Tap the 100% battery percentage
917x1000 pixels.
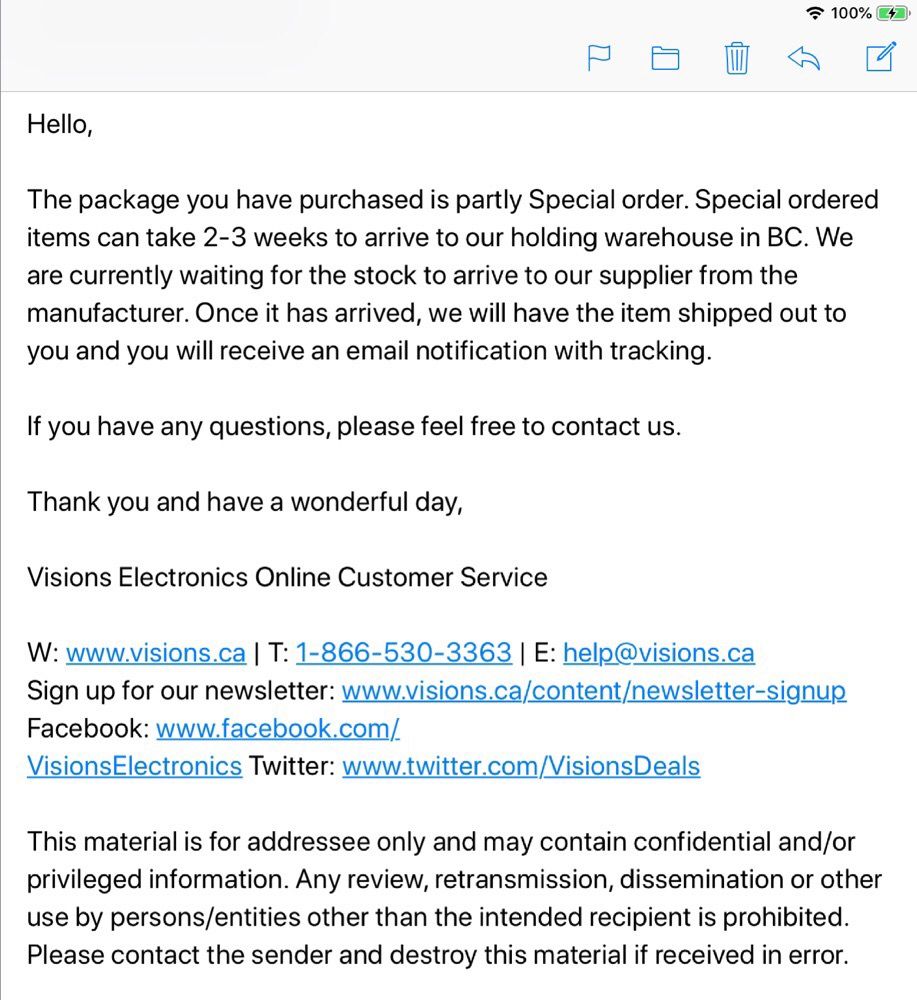(x=851, y=13)
